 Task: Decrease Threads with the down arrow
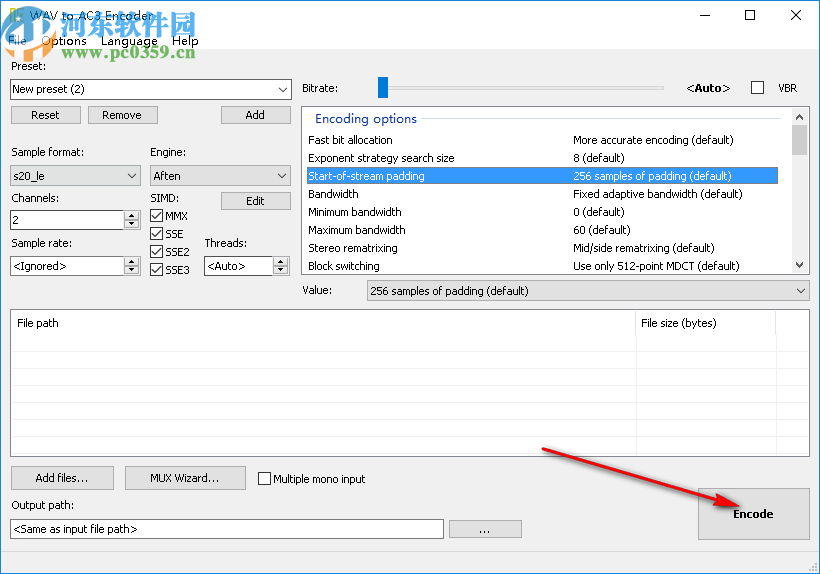click(281, 271)
